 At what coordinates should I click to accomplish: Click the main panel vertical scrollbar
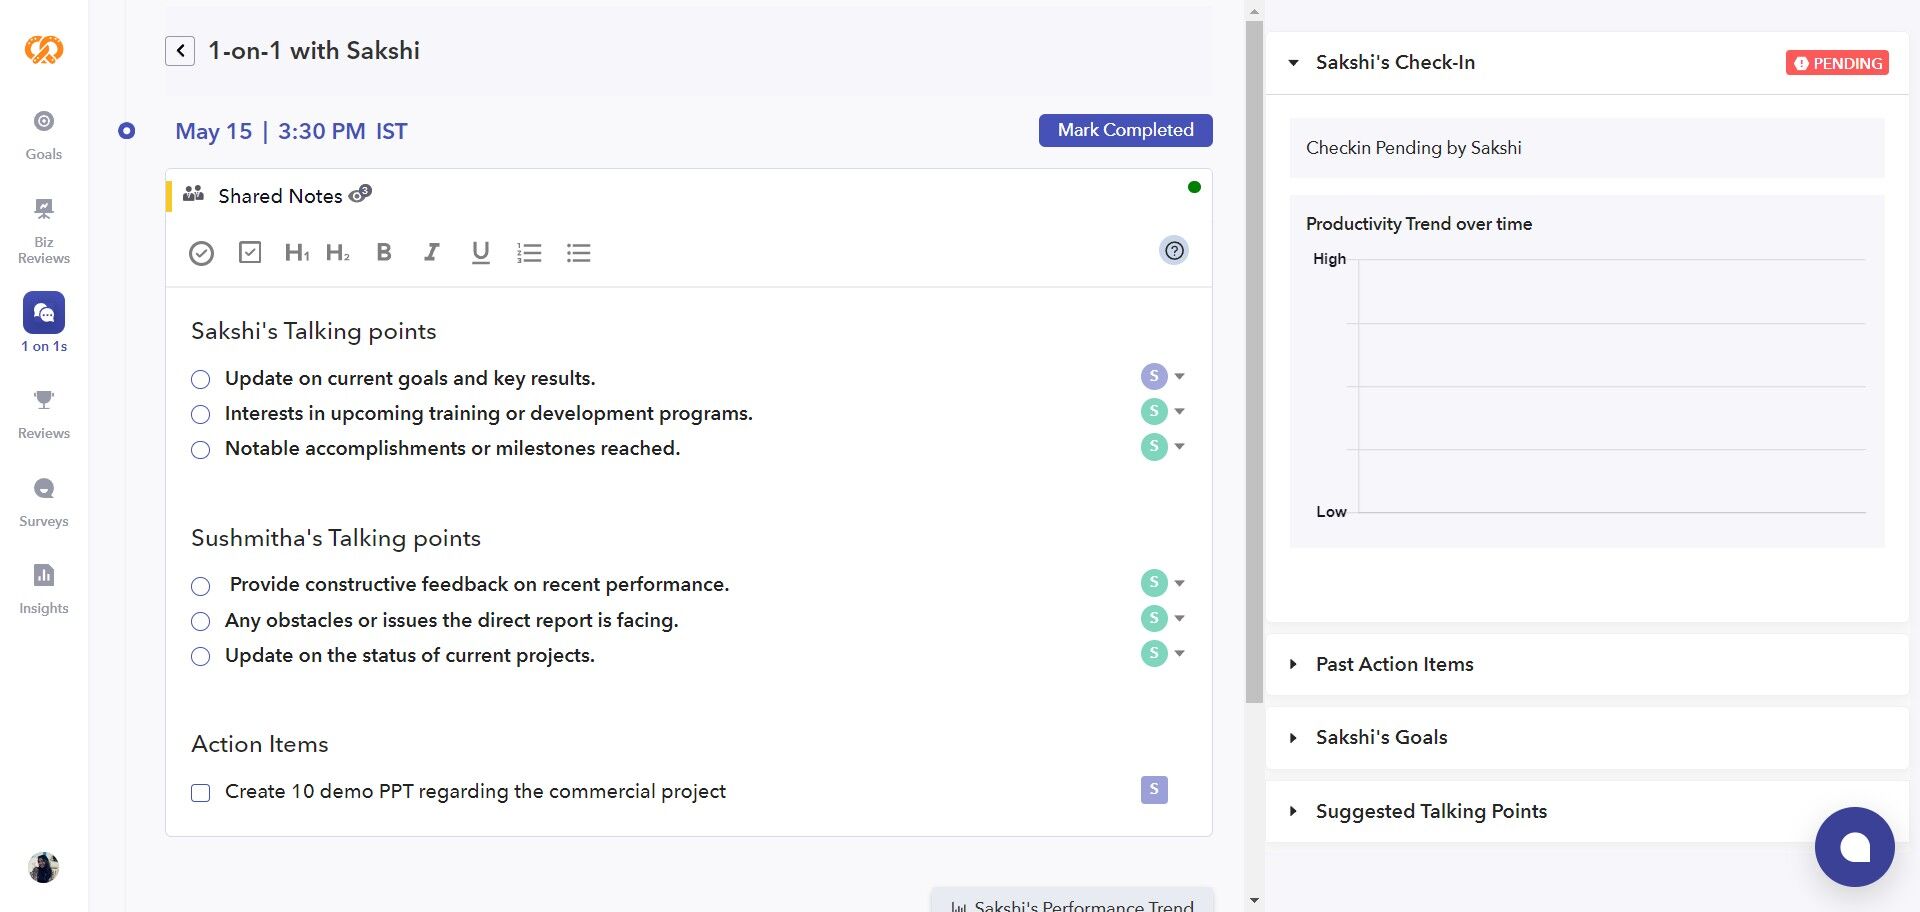pyautogui.click(x=1254, y=360)
